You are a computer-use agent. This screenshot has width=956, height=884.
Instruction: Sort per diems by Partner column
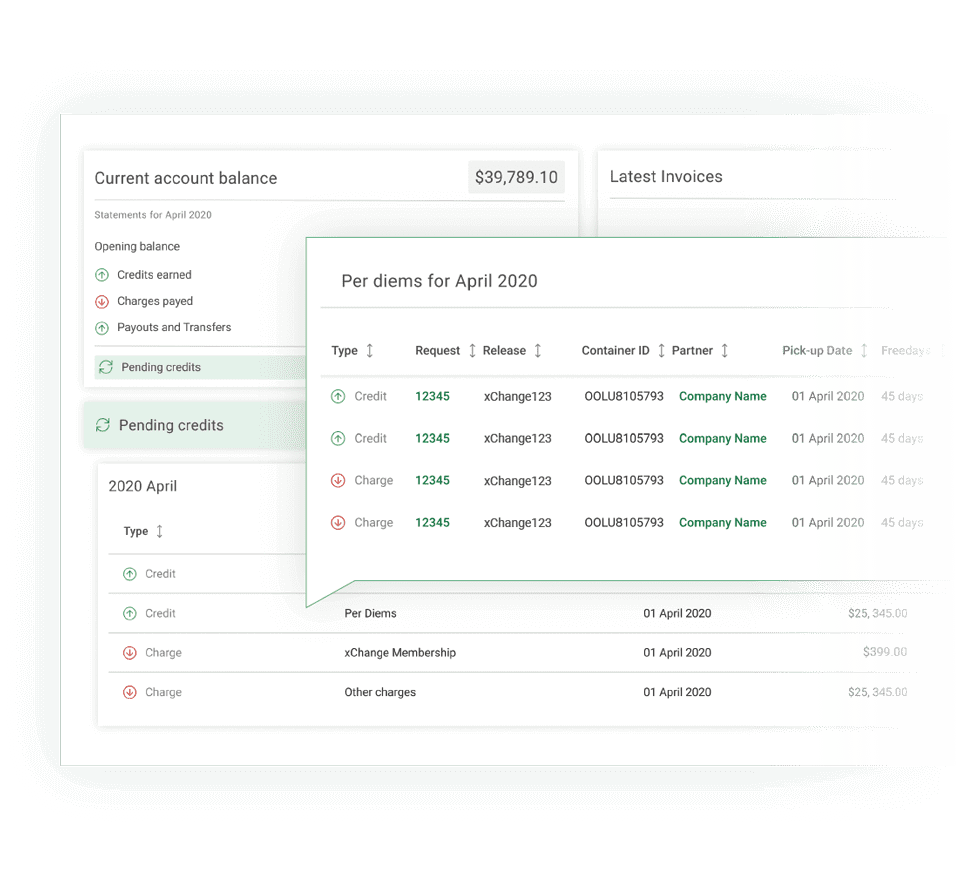(x=724, y=351)
